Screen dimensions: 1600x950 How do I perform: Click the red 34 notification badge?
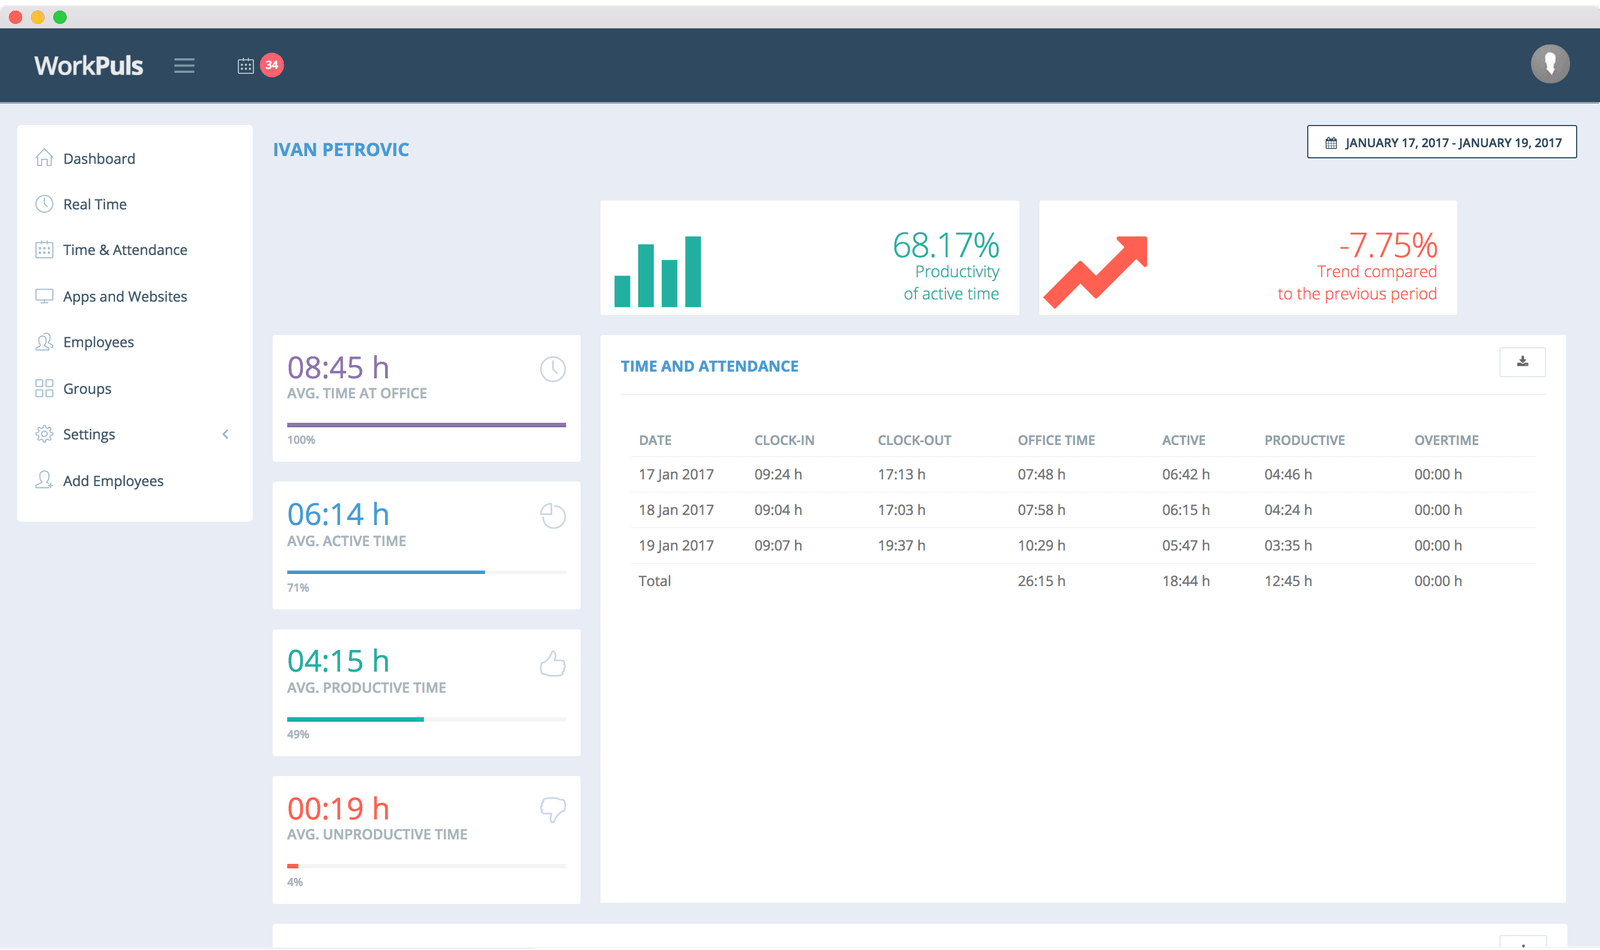[x=272, y=65]
